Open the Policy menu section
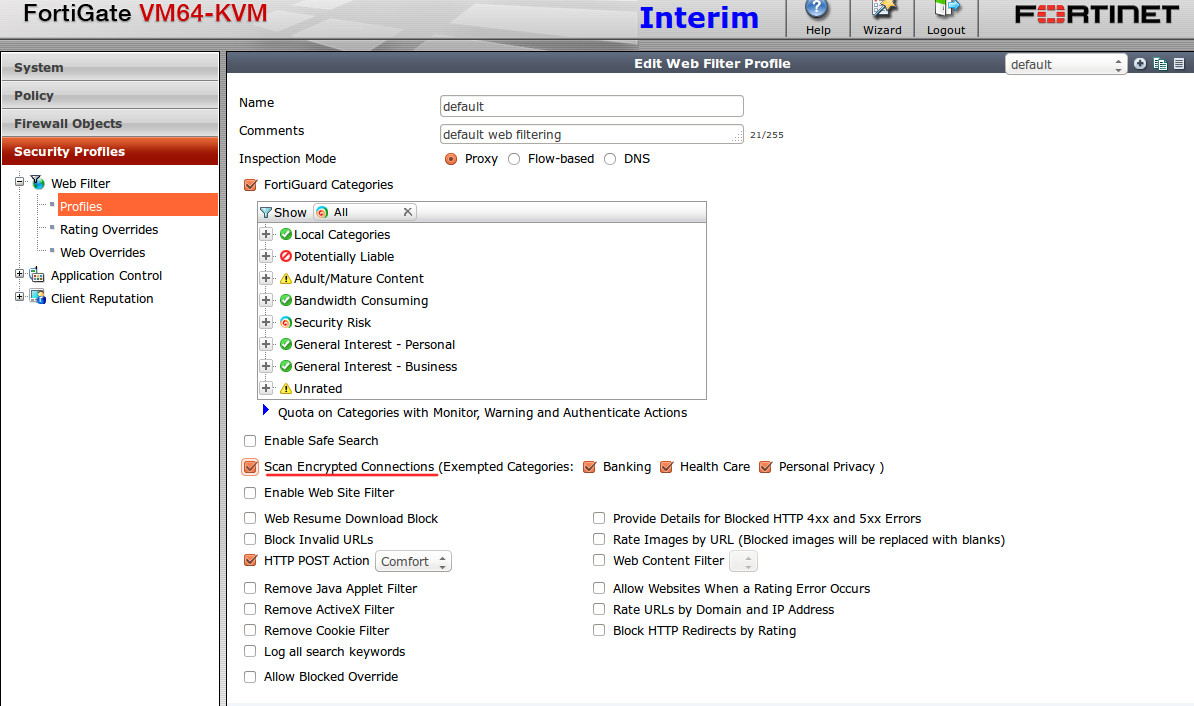 [x=110, y=95]
